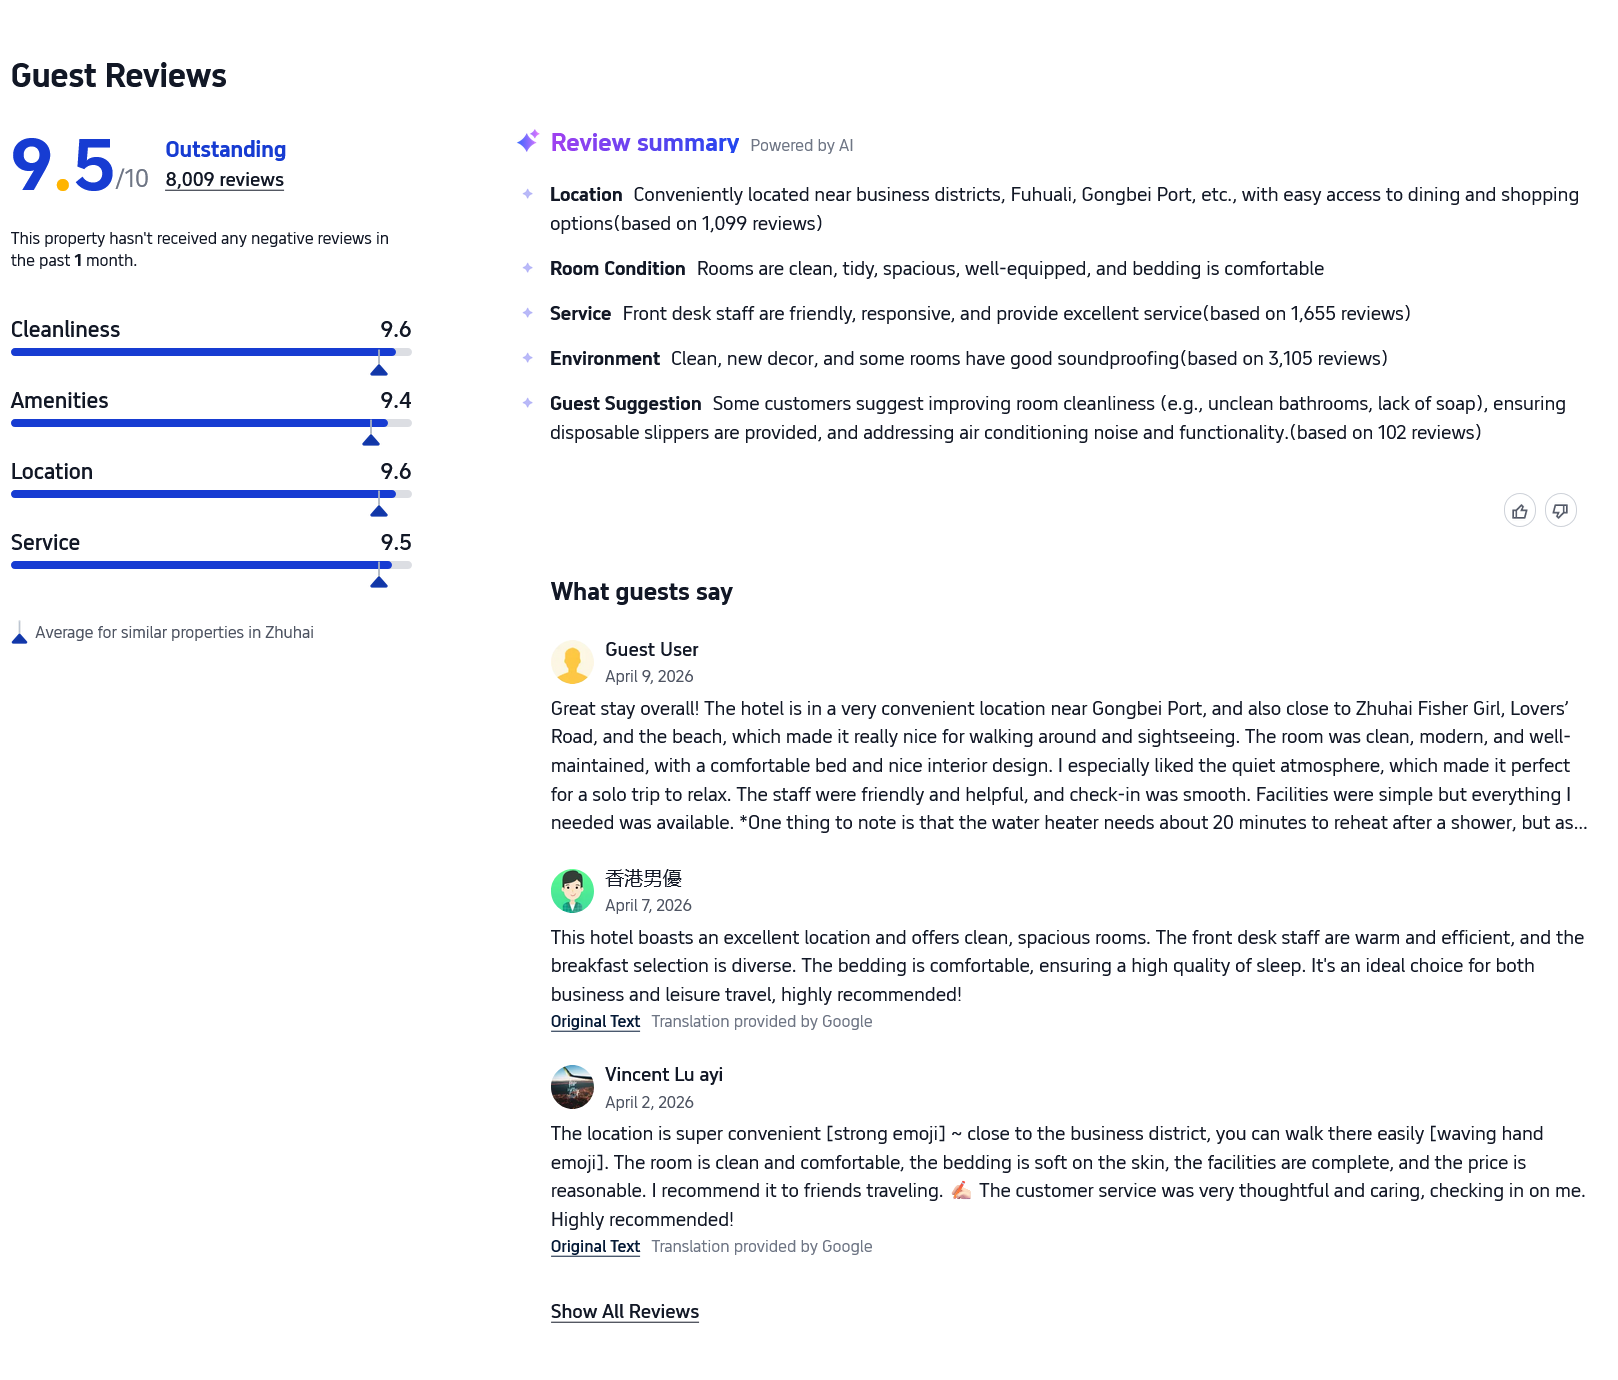Screen dimensions: 1618x1380
Task: Click the Review summary sparkle icon
Action: tap(528, 141)
